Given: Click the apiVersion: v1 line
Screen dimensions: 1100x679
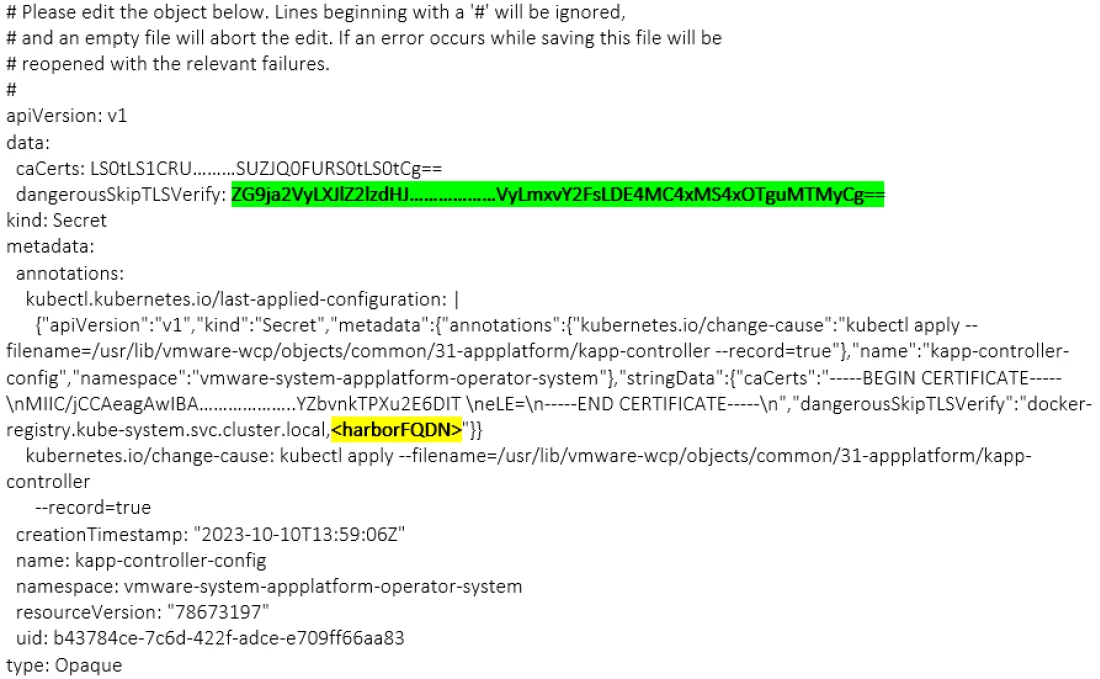Looking at the screenshot, I should coord(67,116).
